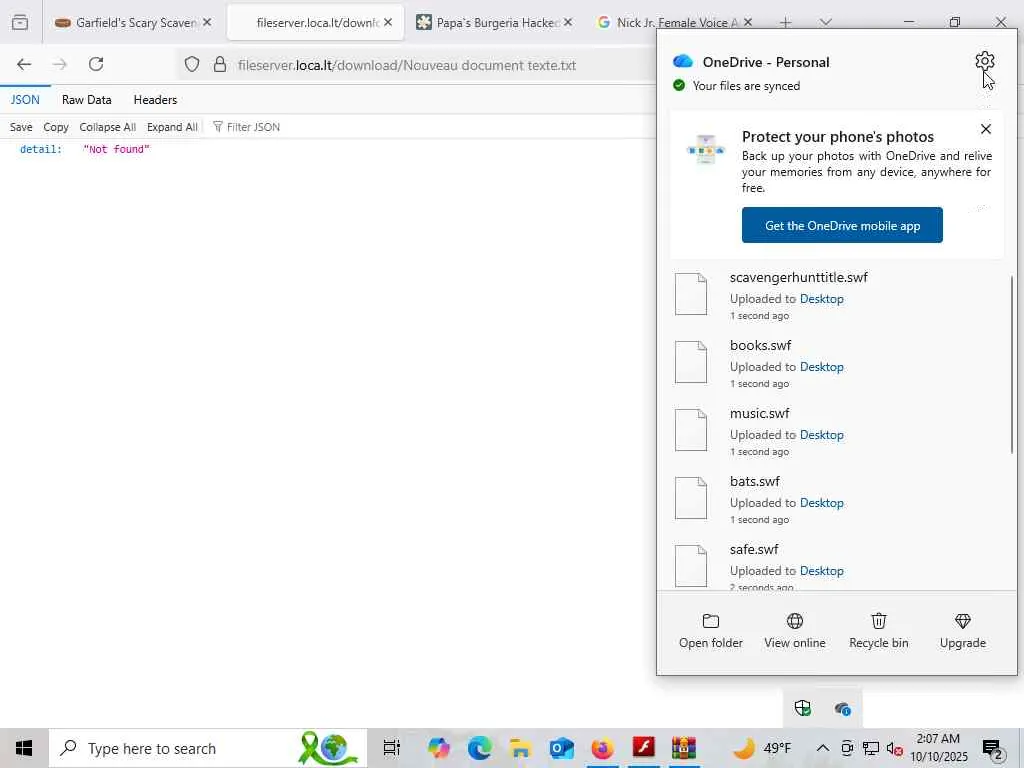Switch to the JSON tab

(x=25, y=99)
